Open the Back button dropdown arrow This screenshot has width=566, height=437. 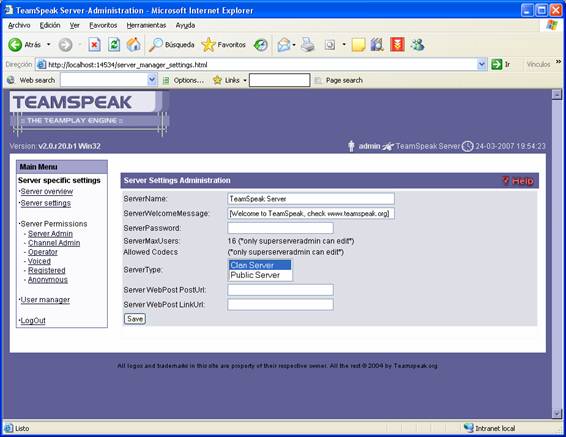[x=49, y=45]
